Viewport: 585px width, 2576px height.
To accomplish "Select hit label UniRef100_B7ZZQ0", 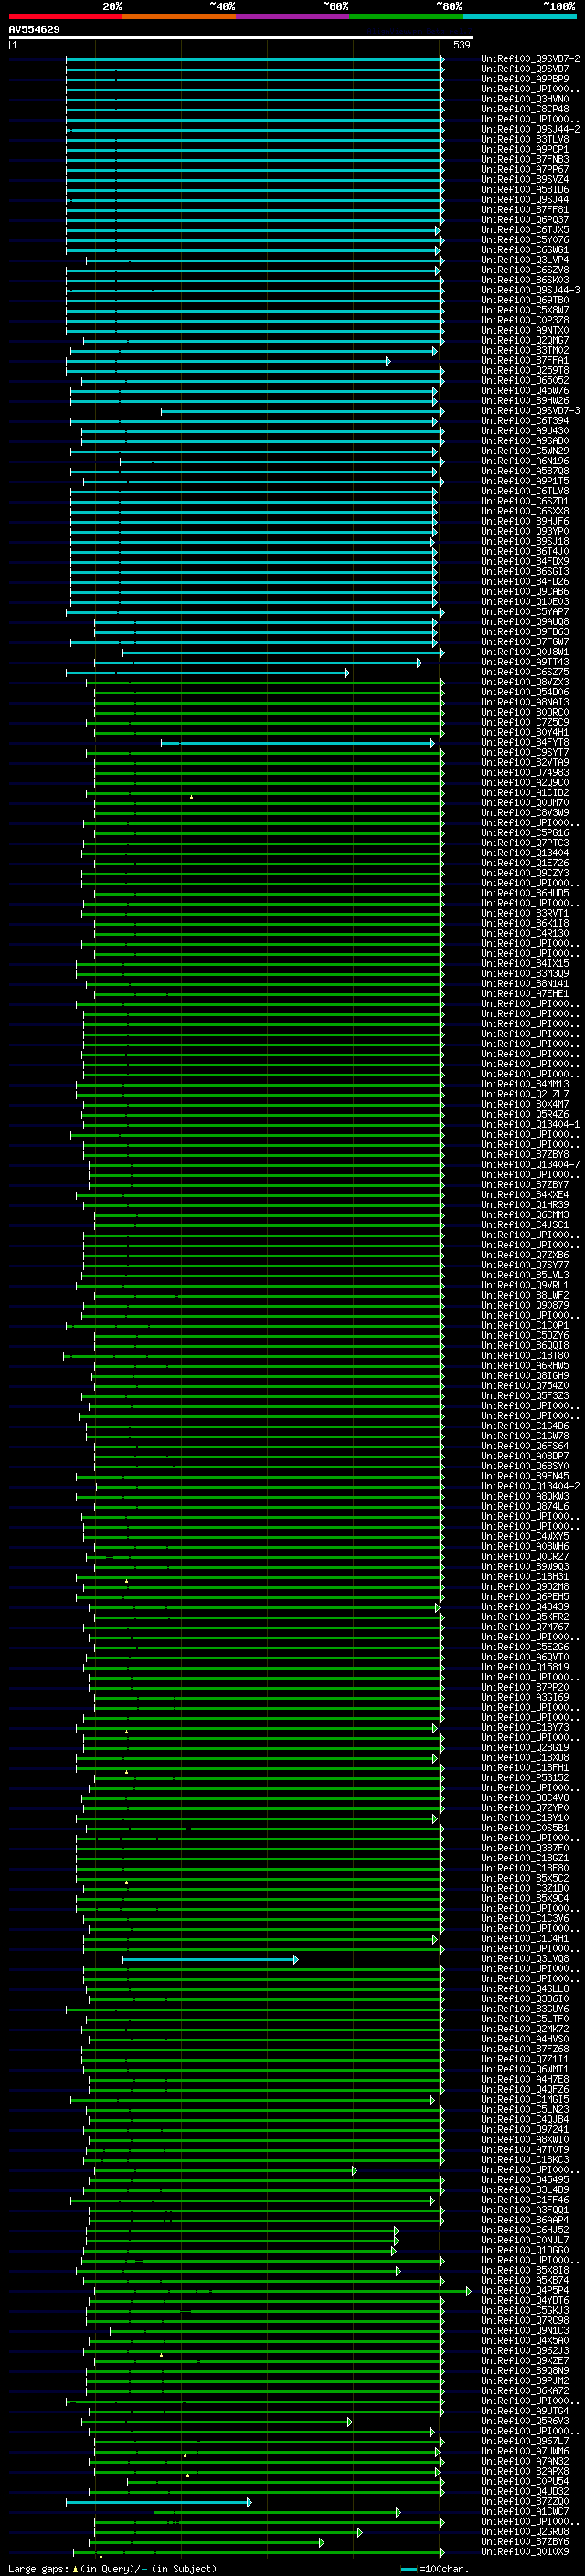I will 525,2502.
